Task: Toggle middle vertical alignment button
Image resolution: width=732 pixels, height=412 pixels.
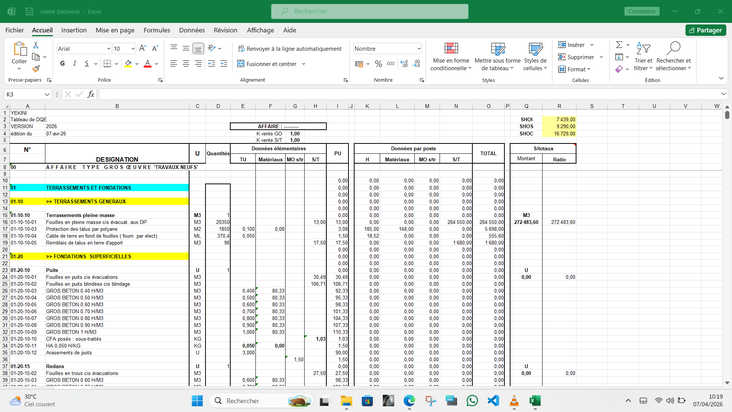Action: [x=185, y=48]
